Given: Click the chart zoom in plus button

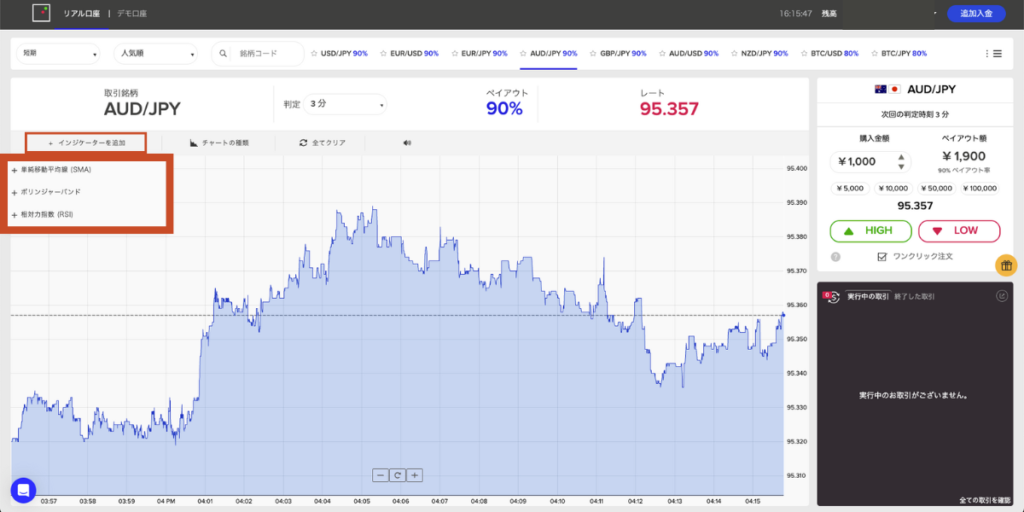Looking at the screenshot, I should point(414,475).
